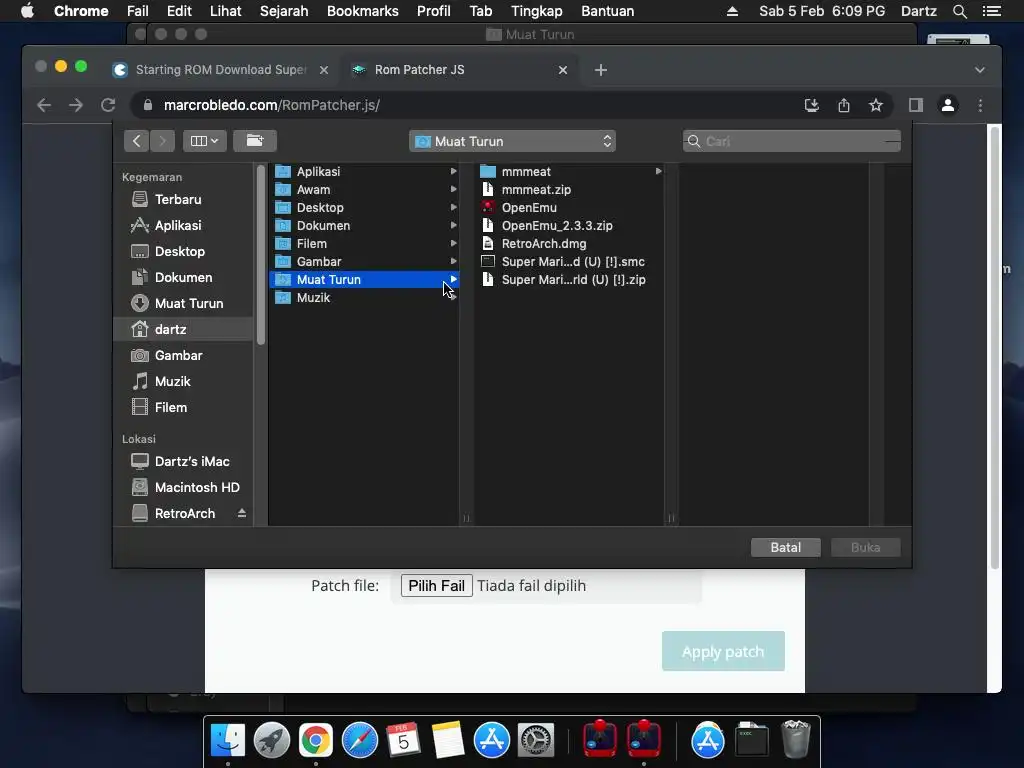Screen dimensions: 1024x768
Task: Open the Tingkap menu
Action: (537, 11)
